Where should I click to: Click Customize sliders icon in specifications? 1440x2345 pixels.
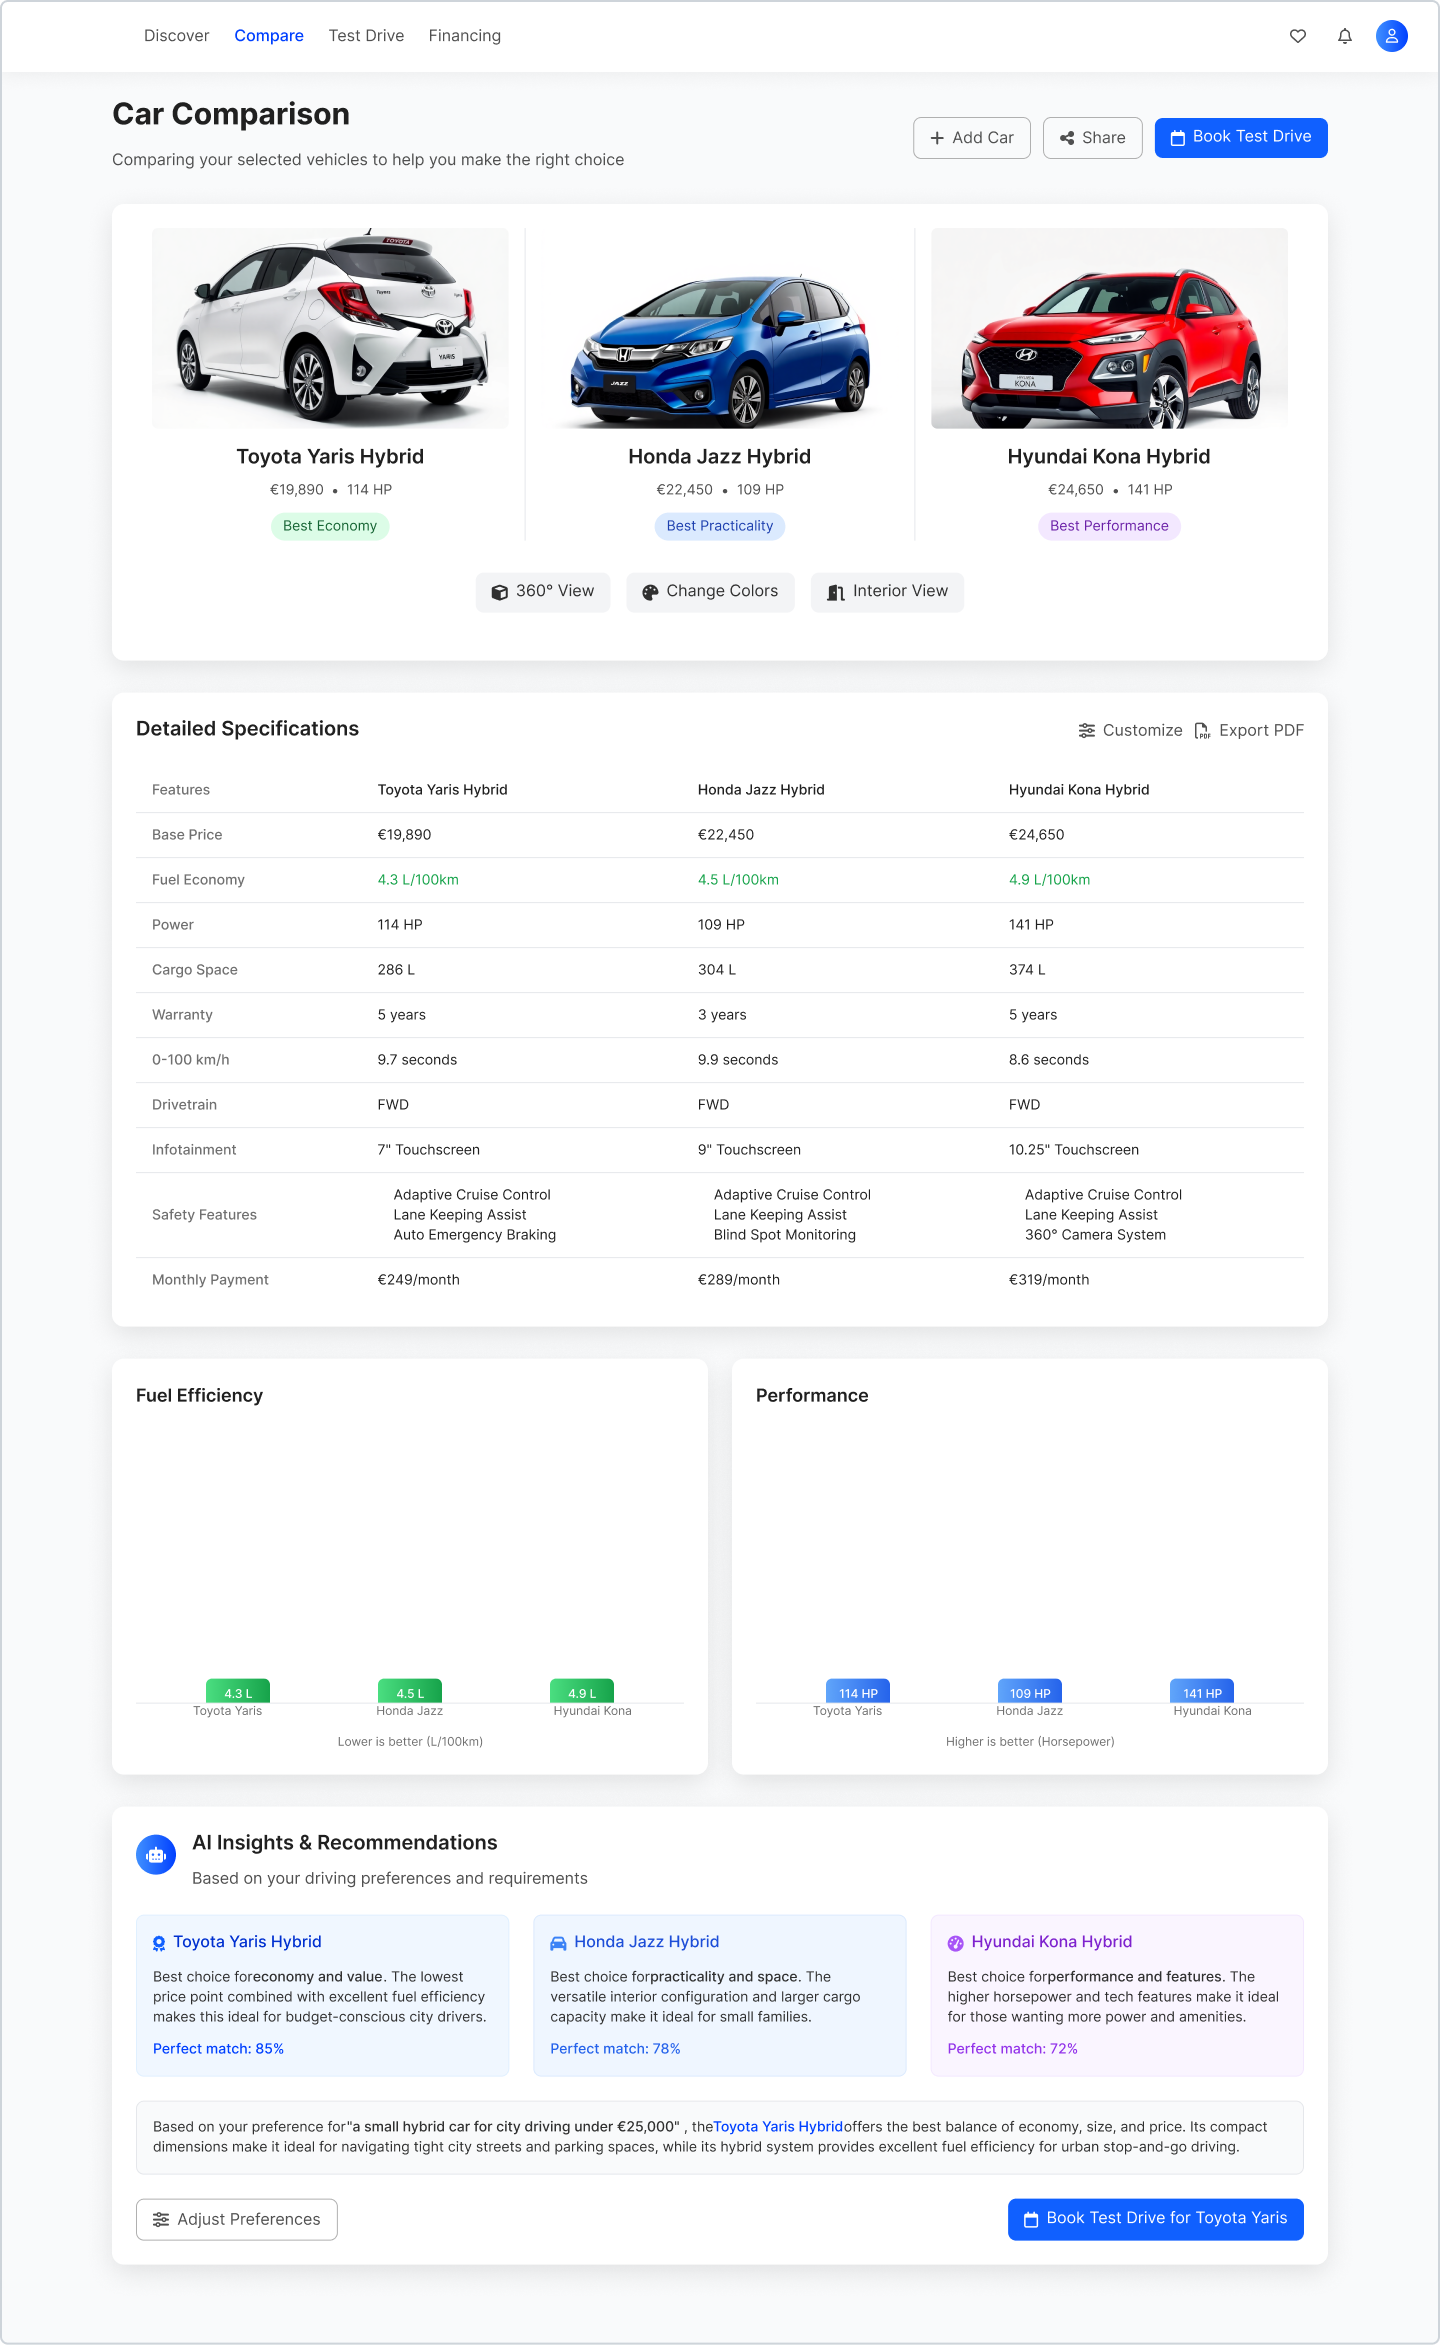(1087, 731)
